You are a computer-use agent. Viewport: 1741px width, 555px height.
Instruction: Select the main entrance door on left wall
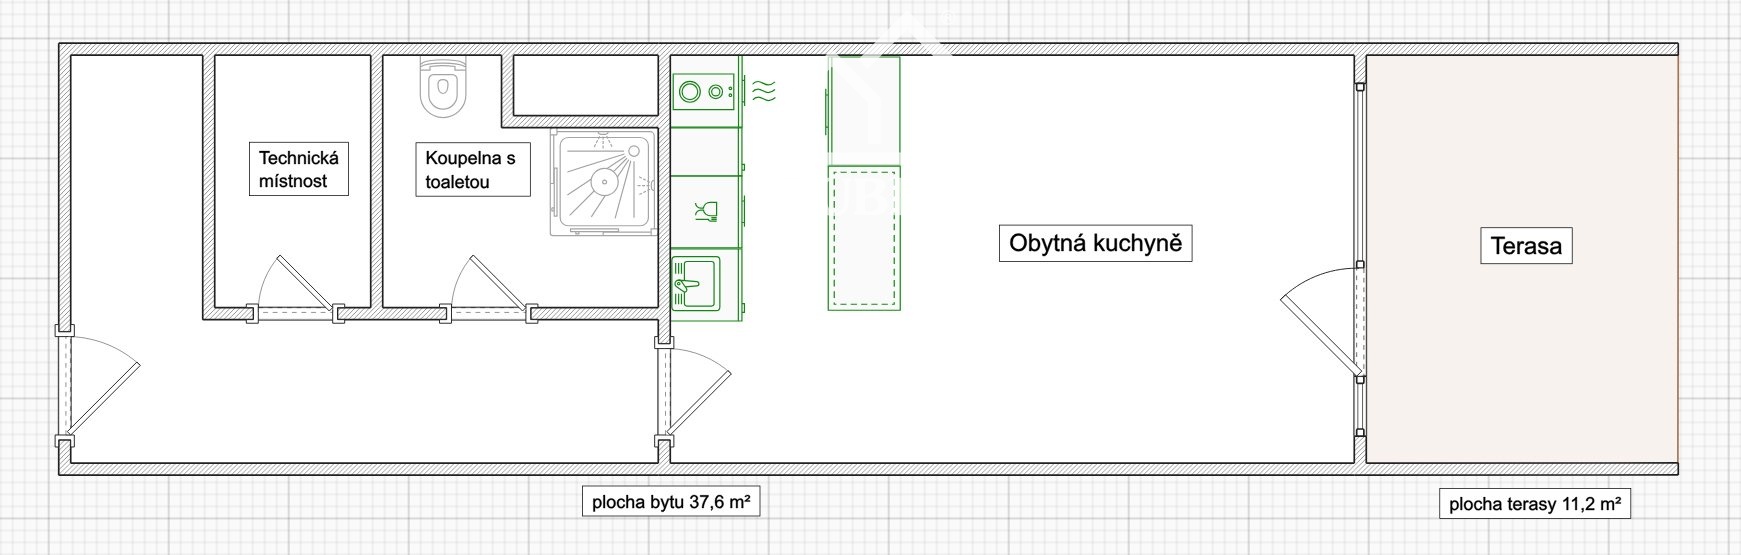100,385
